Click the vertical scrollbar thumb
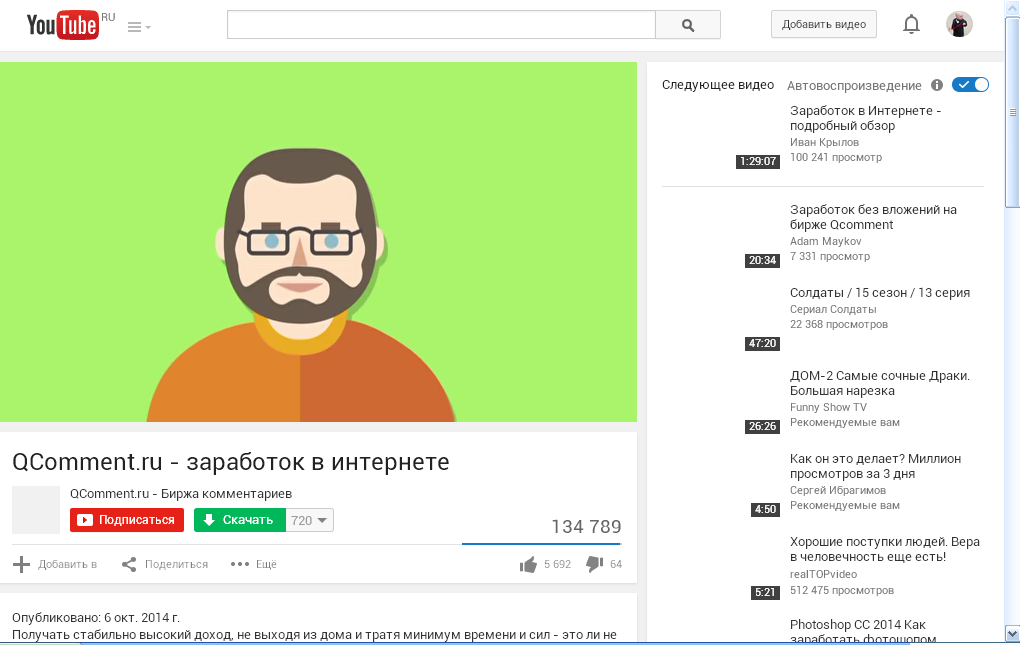Viewport: 1020px width, 645px height. click(x=1012, y=112)
